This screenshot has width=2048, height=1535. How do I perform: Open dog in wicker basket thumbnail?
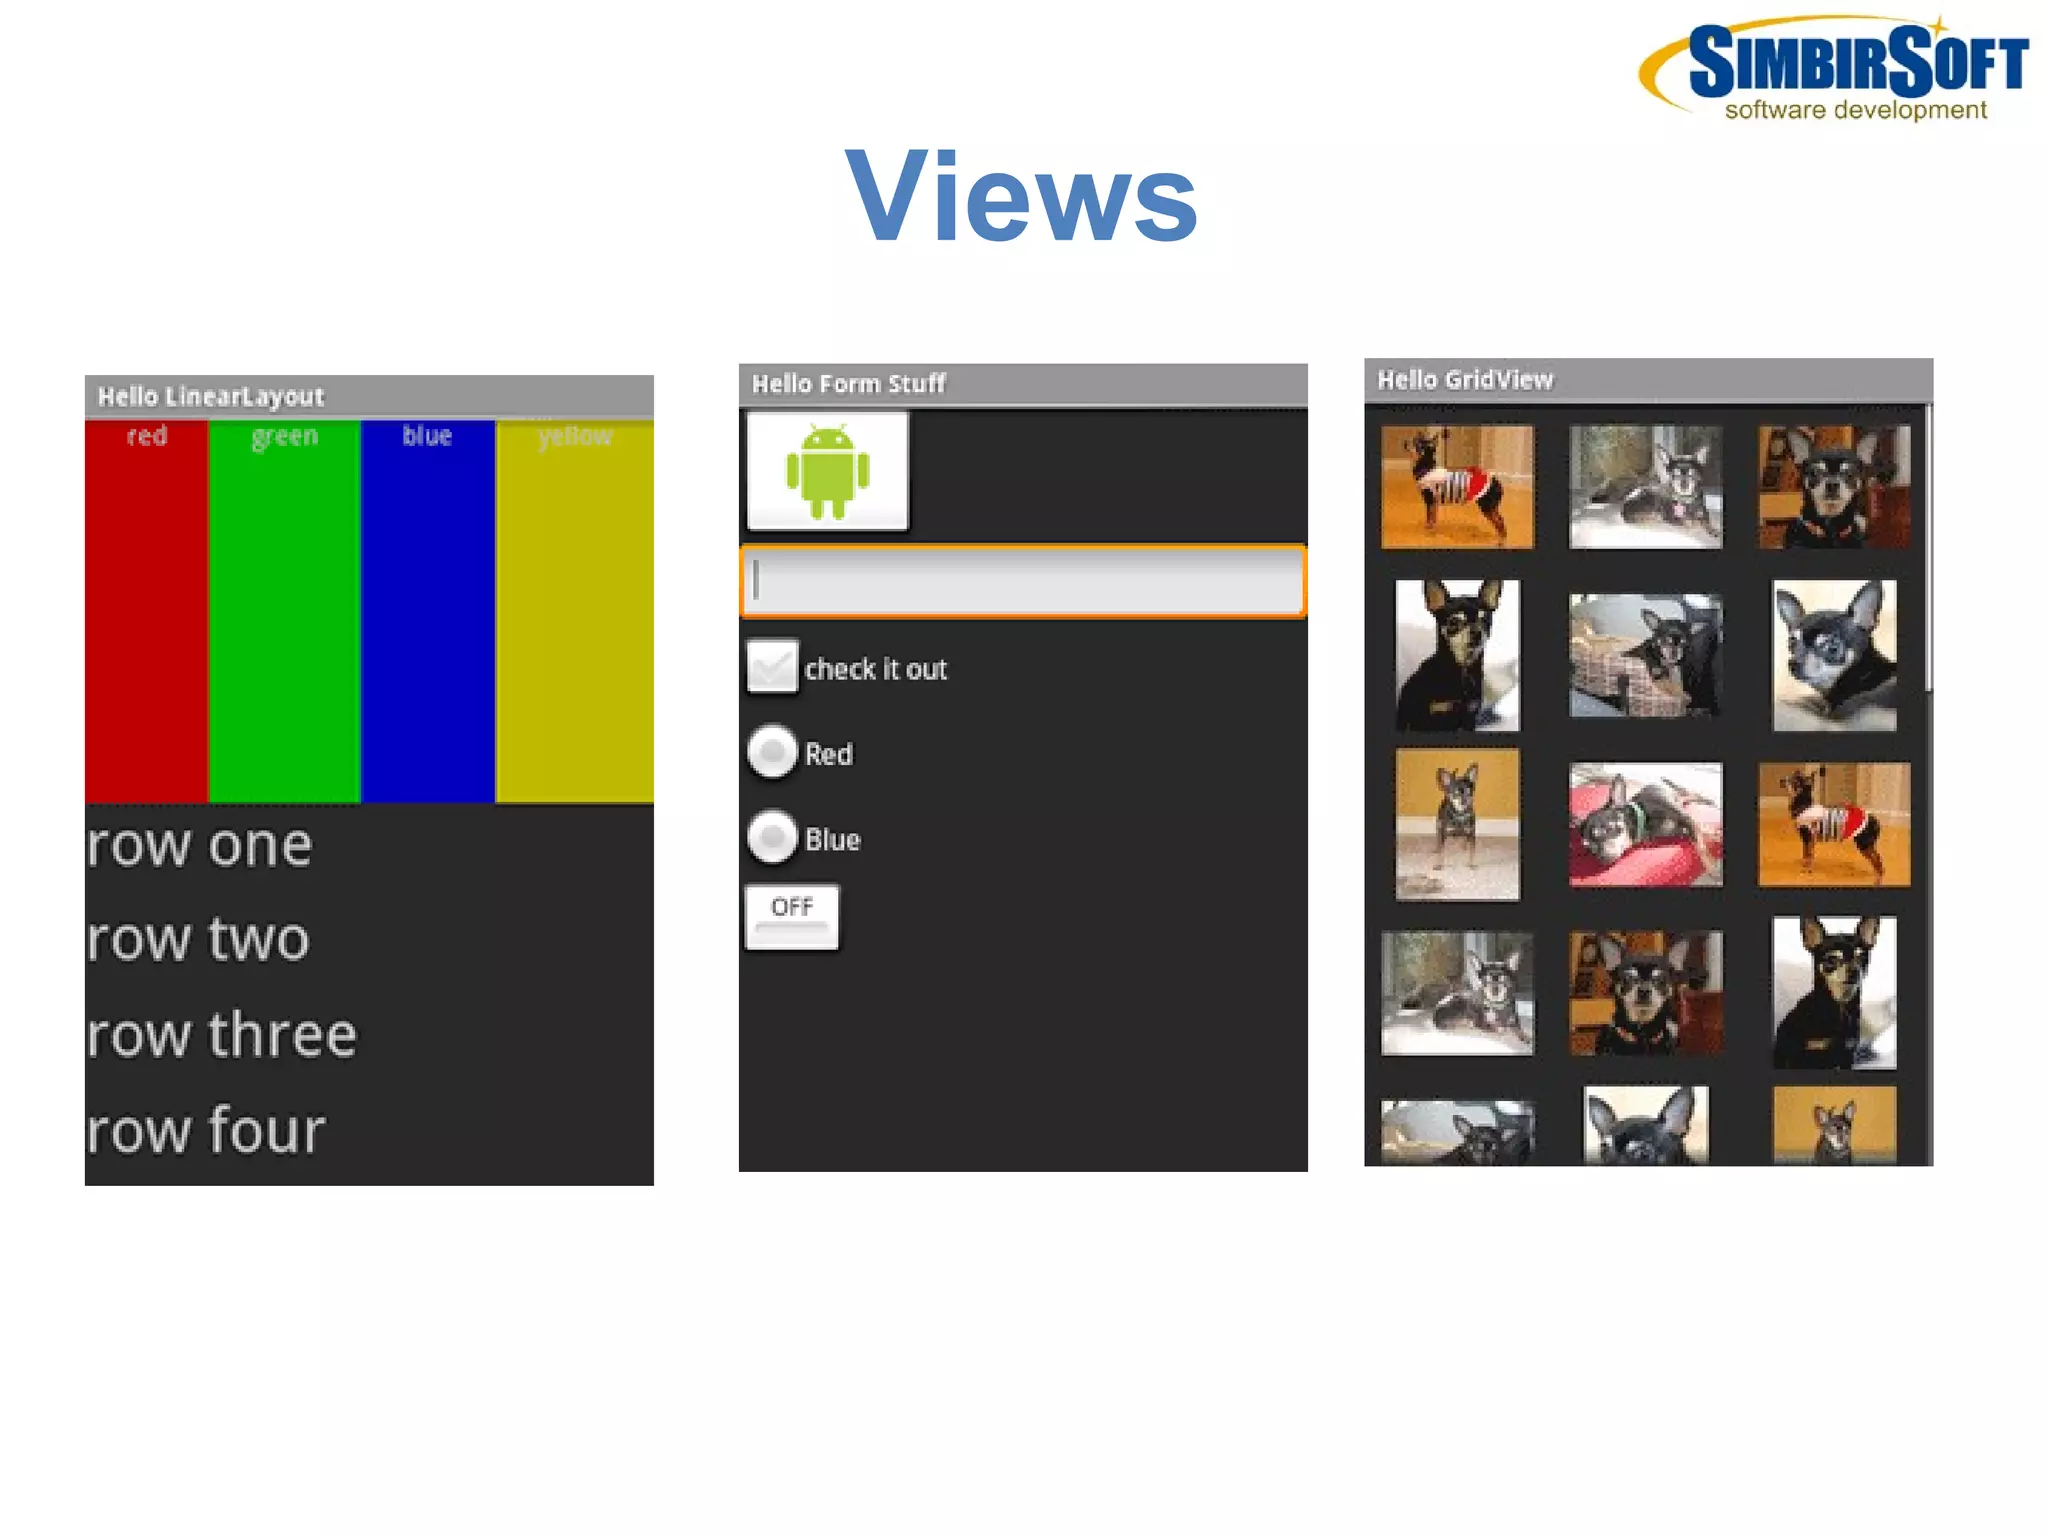tap(1645, 655)
